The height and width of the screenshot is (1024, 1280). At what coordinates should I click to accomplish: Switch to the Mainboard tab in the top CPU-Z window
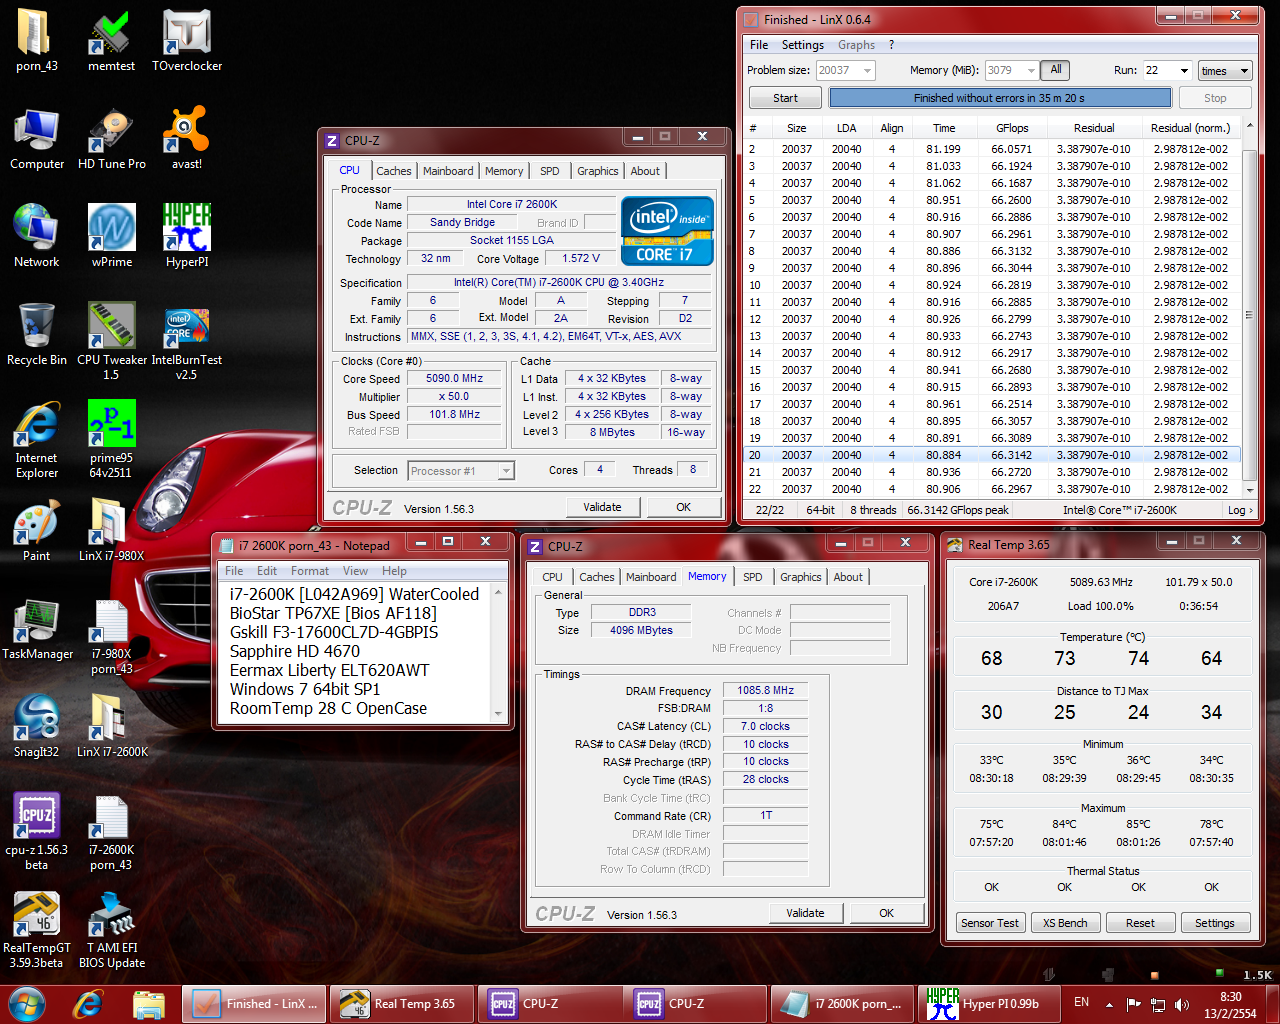coord(448,171)
